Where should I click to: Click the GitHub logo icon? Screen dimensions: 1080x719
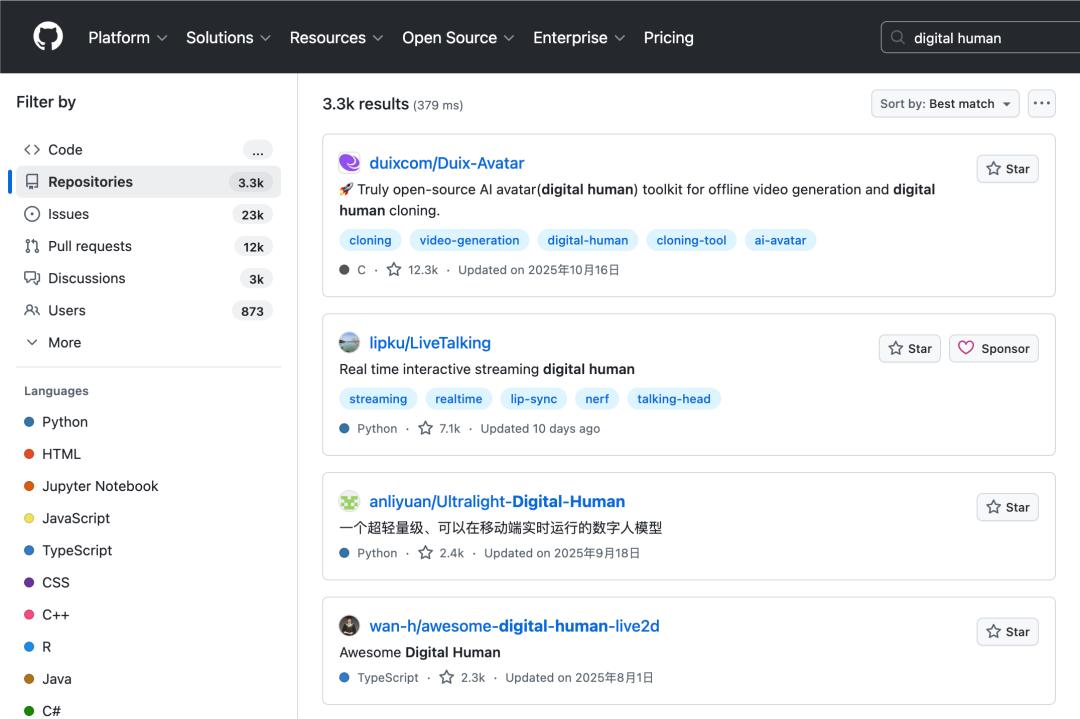point(48,37)
